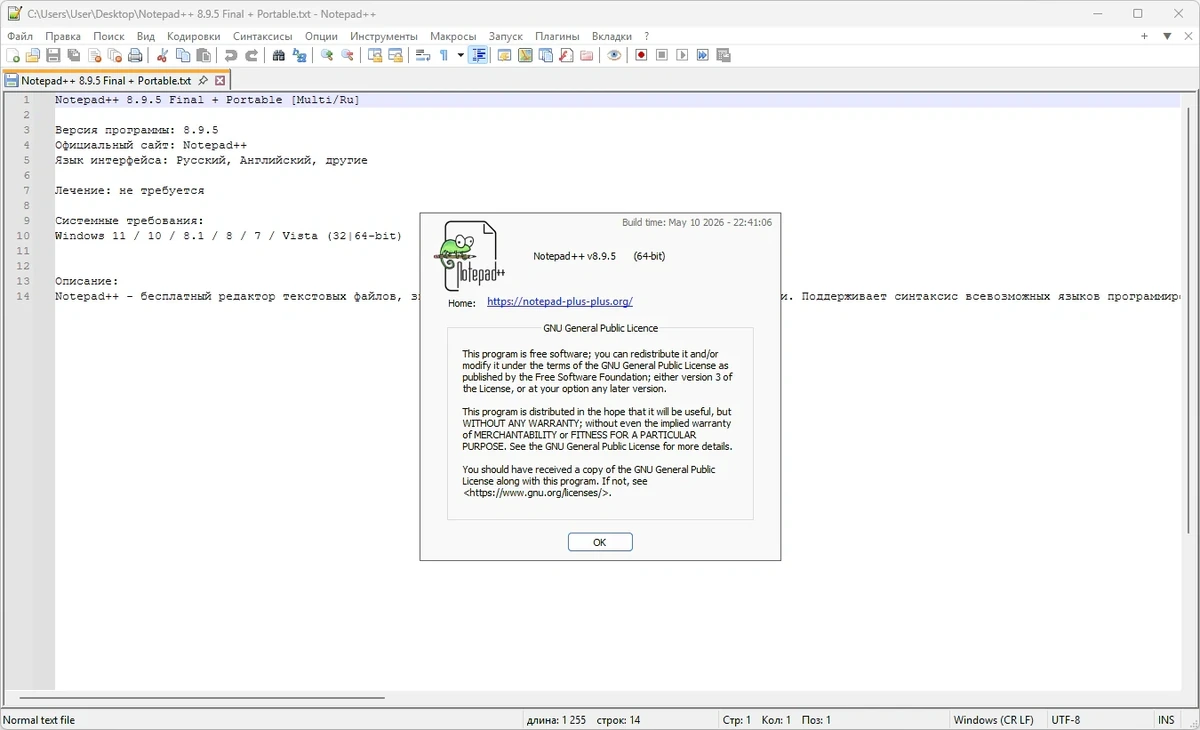Click the Close All toolbar icon
Image resolution: width=1200 pixels, height=730 pixels.
pos(114,55)
